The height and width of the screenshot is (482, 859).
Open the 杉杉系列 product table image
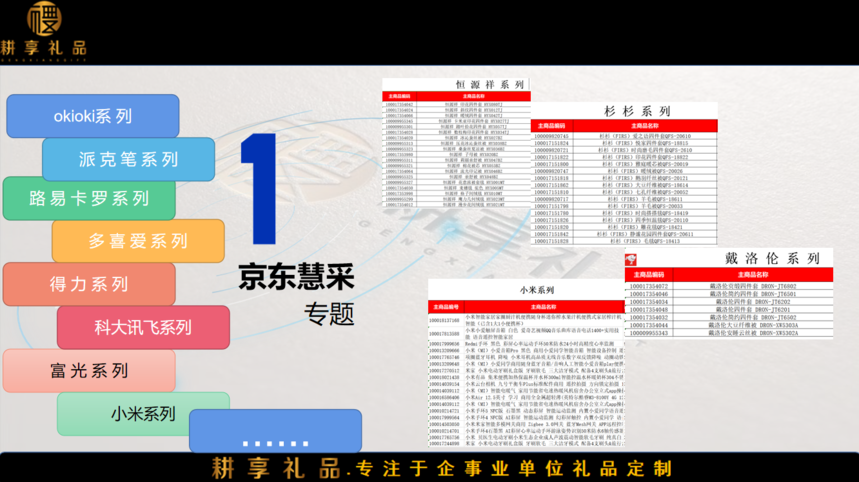click(624, 173)
